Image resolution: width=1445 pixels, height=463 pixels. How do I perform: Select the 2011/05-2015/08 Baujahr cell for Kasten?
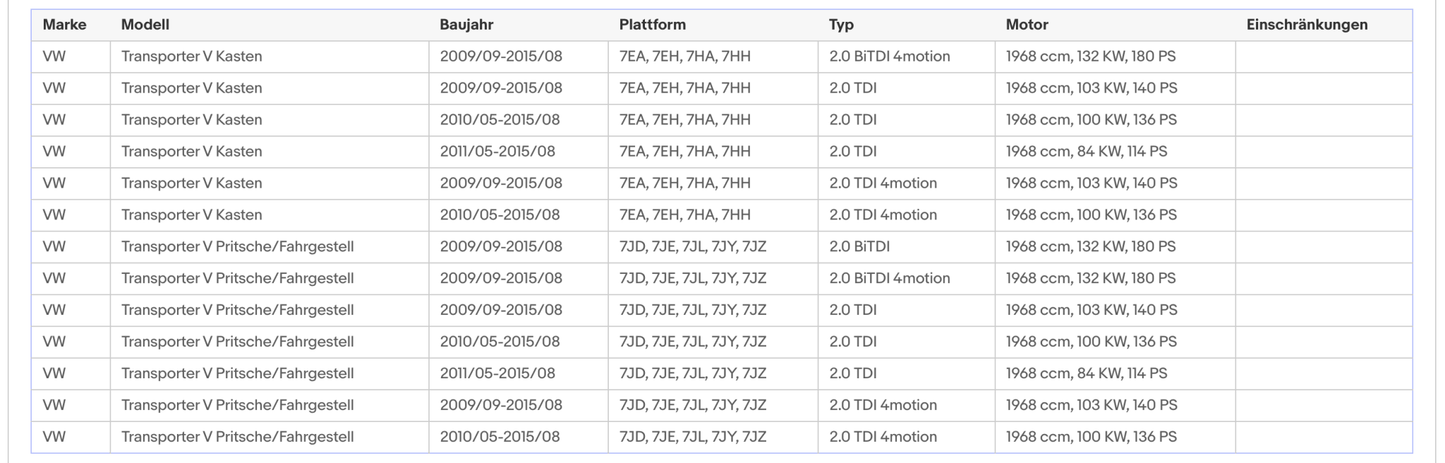[x=498, y=152]
